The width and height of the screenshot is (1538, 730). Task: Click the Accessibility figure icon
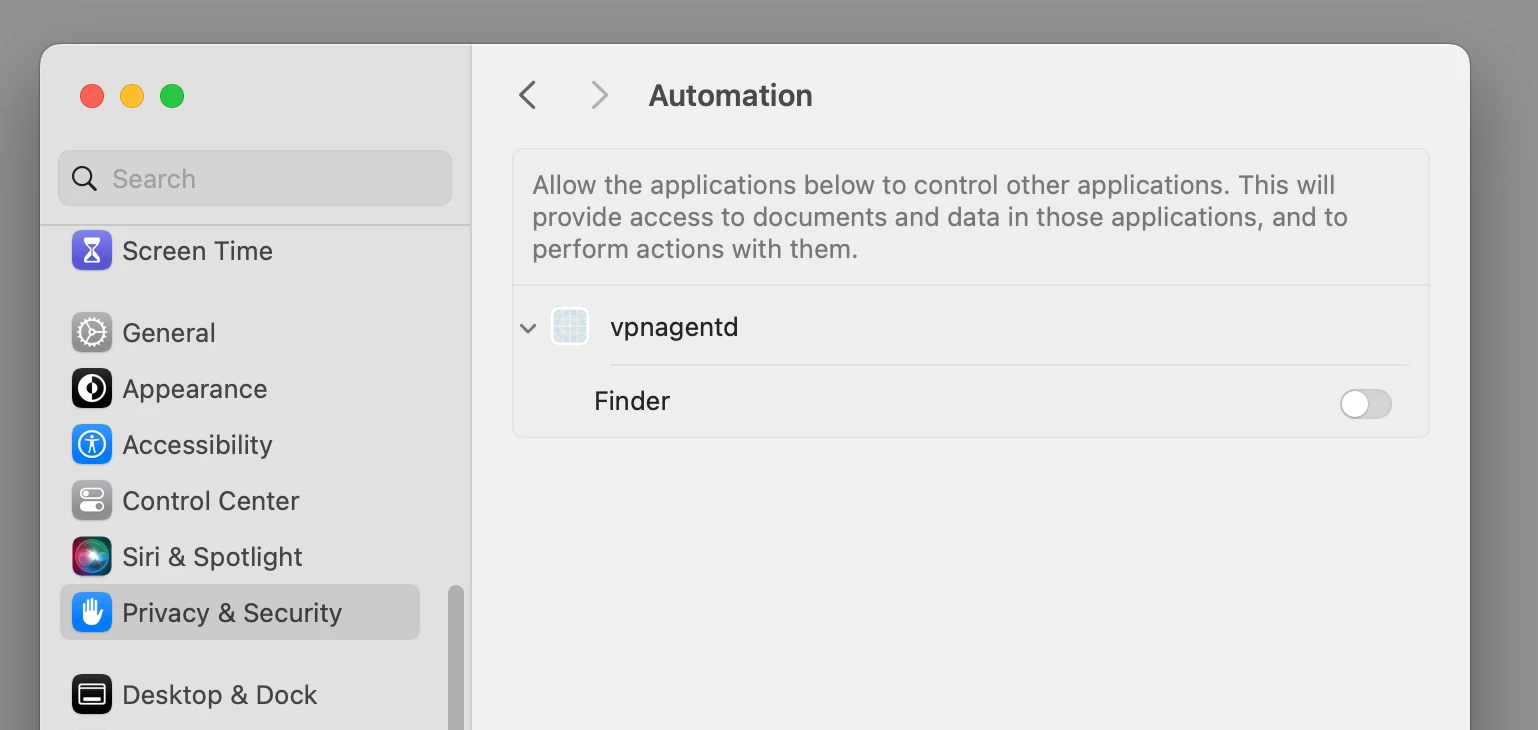click(x=92, y=444)
